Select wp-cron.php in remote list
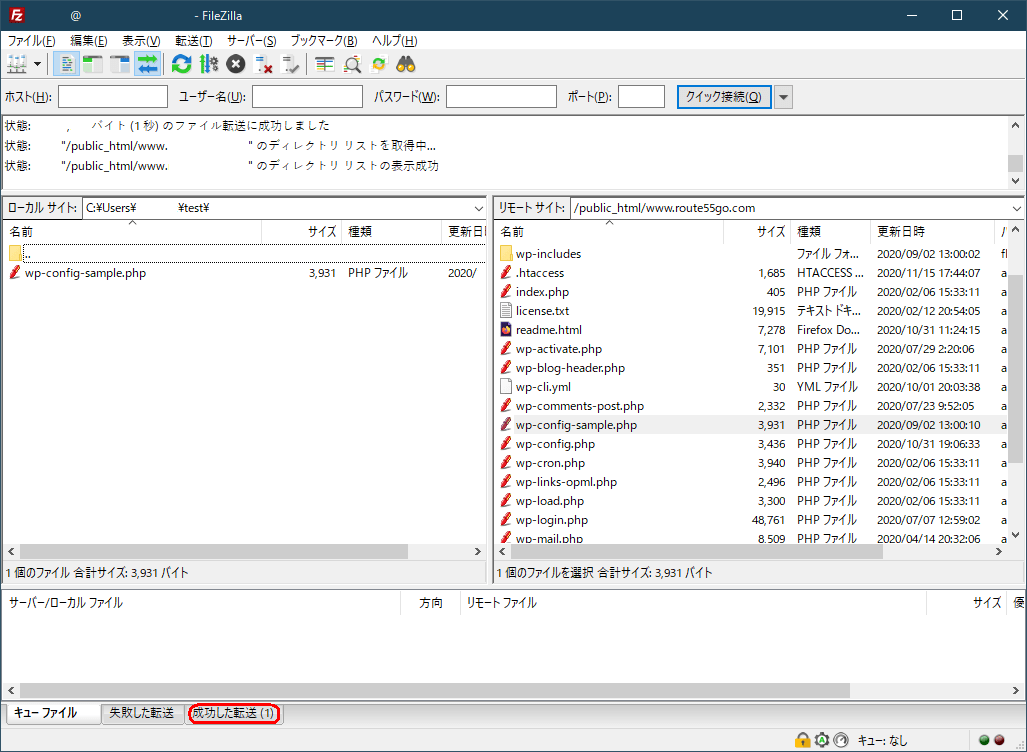The image size is (1027, 752). pyautogui.click(x=751, y=462)
